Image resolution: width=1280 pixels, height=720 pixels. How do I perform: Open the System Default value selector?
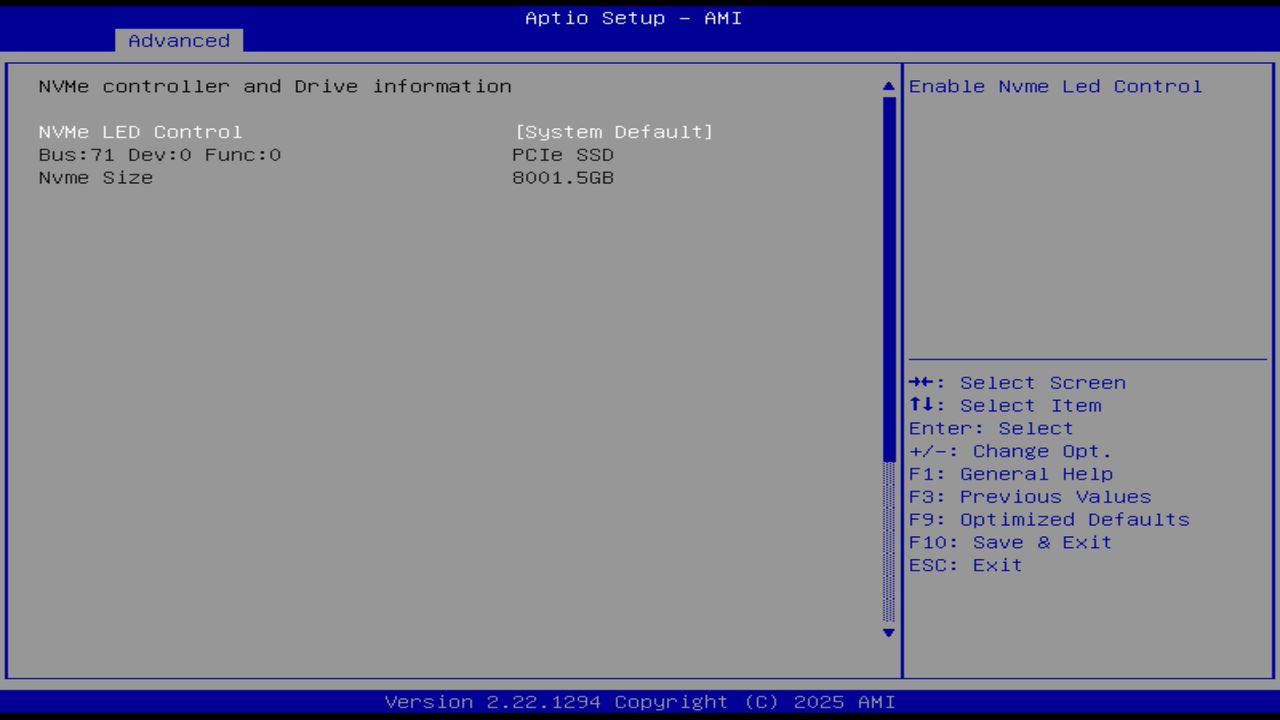click(613, 131)
